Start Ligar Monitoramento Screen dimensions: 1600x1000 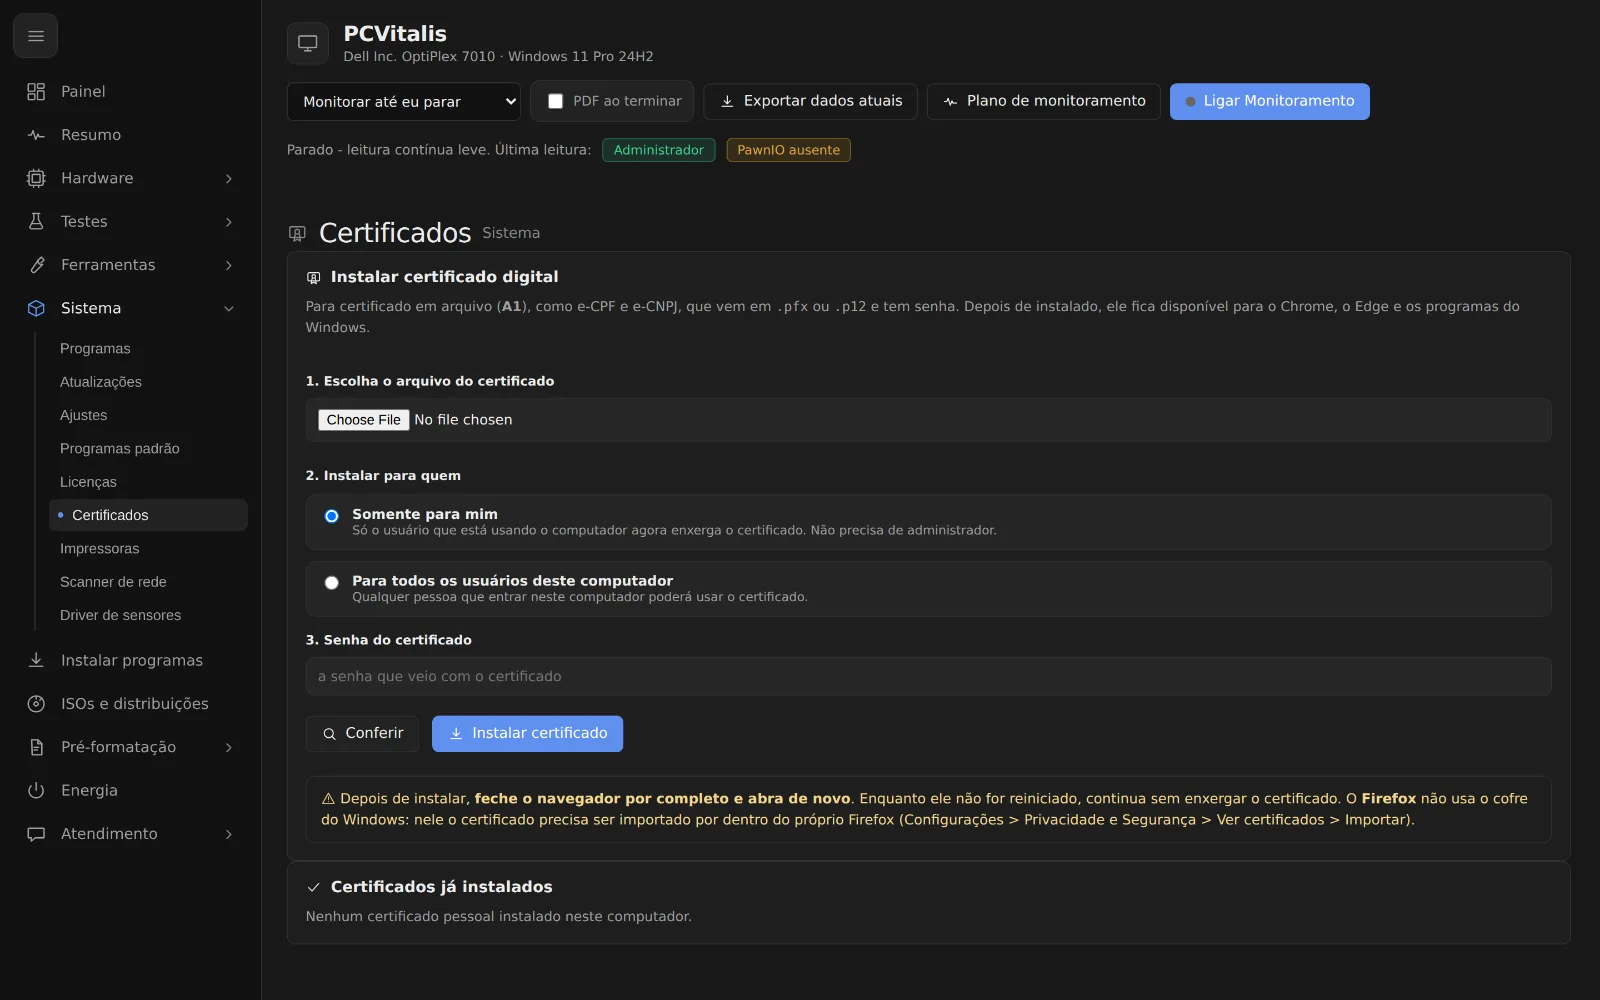coord(1270,101)
